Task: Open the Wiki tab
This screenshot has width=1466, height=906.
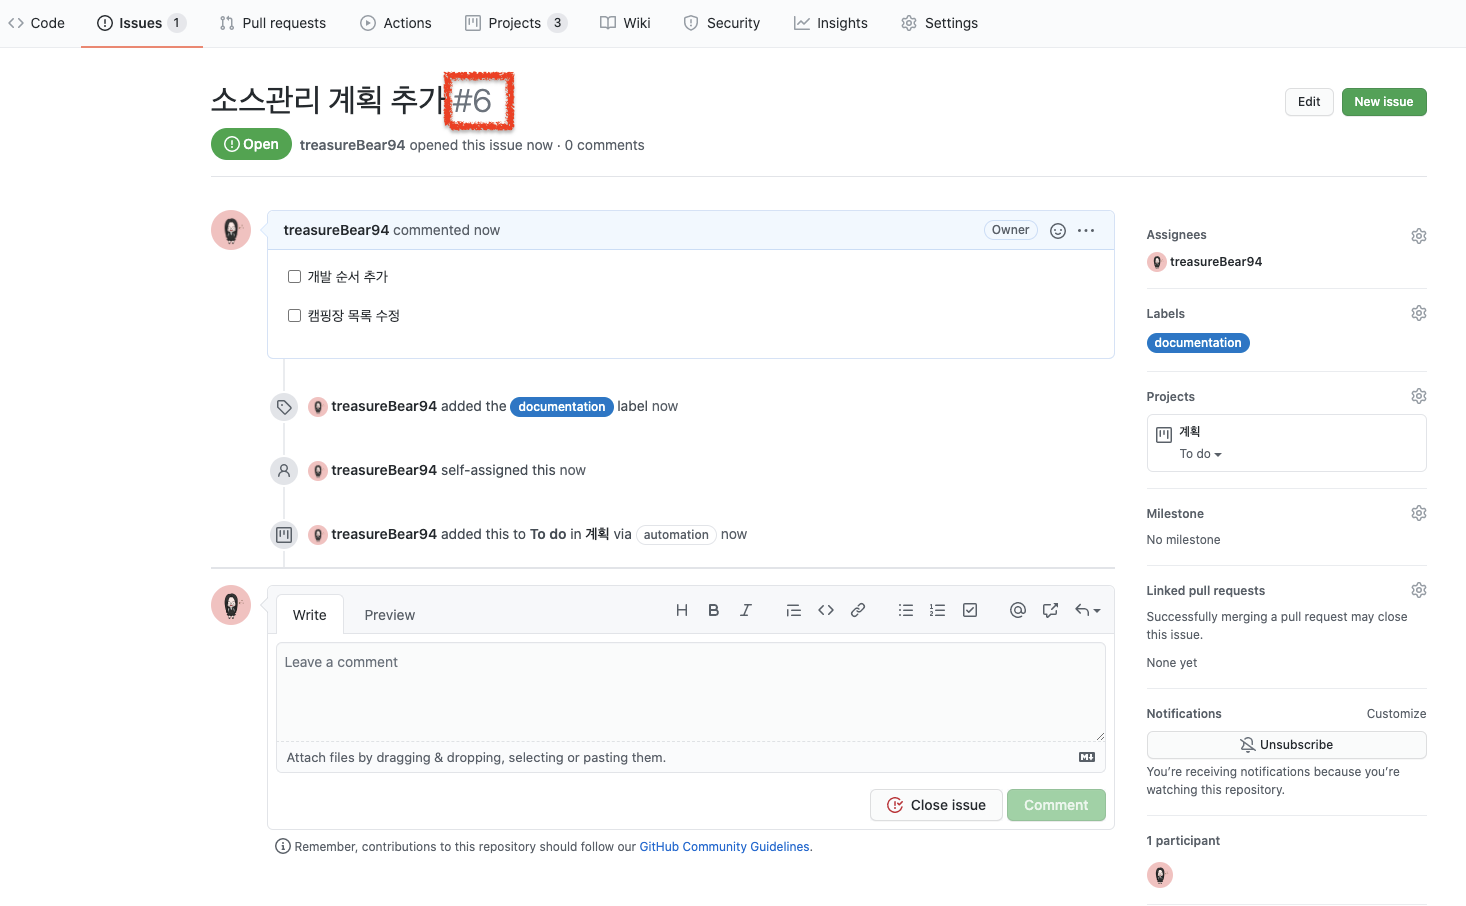Action: click(625, 23)
